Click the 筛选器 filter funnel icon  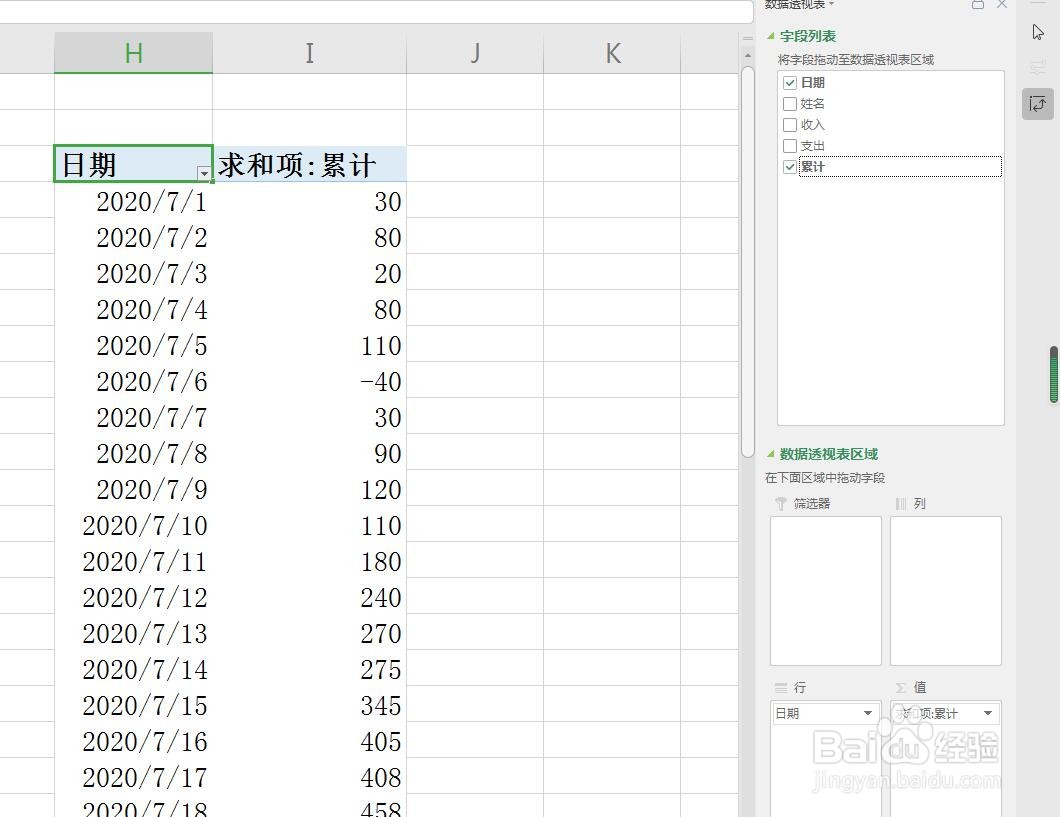click(779, 503)
